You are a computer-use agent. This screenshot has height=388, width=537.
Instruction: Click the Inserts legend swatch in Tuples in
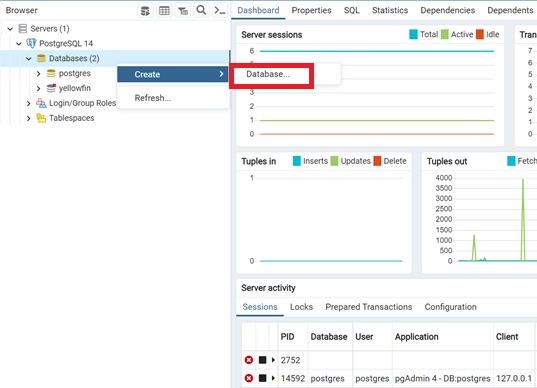click(x=297, y=161)
